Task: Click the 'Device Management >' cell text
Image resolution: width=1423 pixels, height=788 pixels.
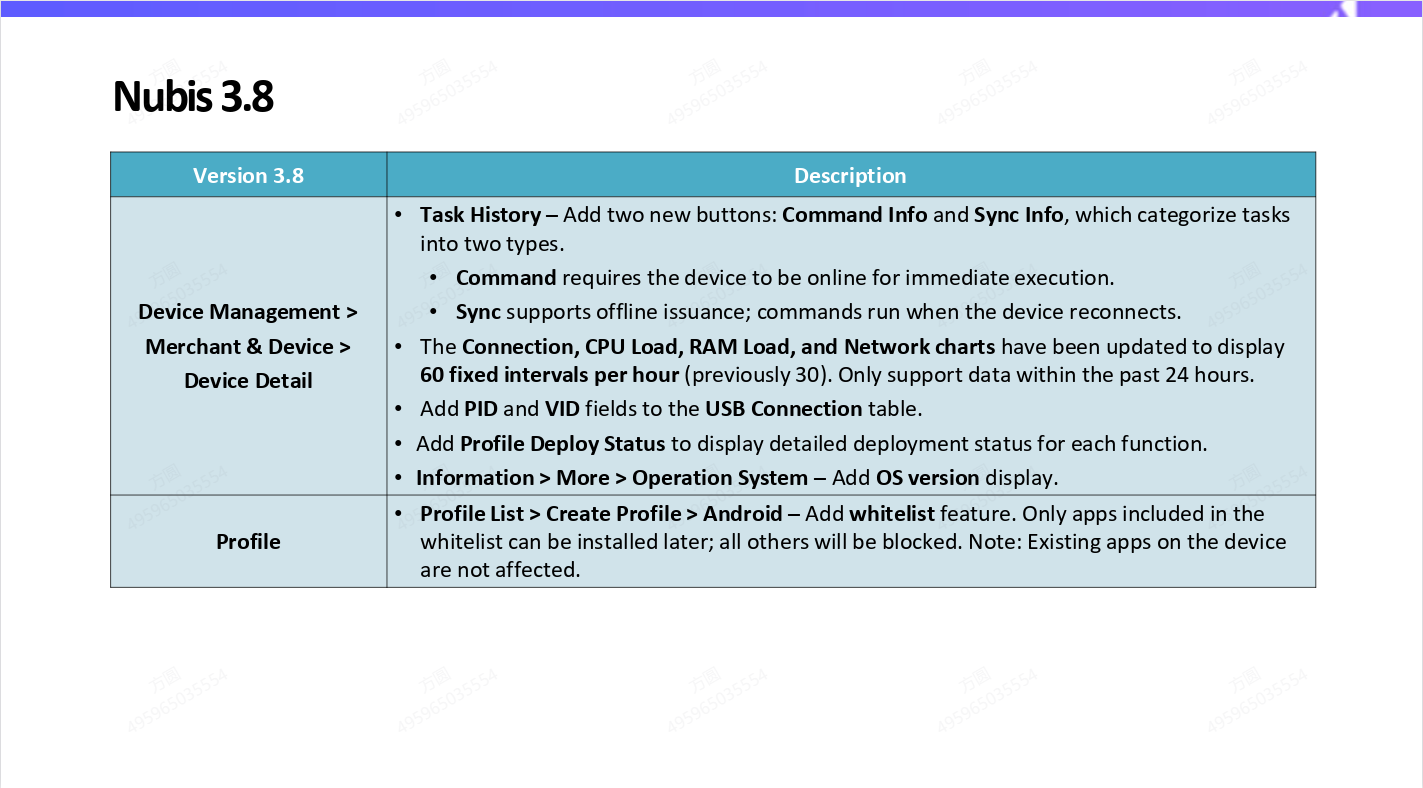Action: coord(248,312)
